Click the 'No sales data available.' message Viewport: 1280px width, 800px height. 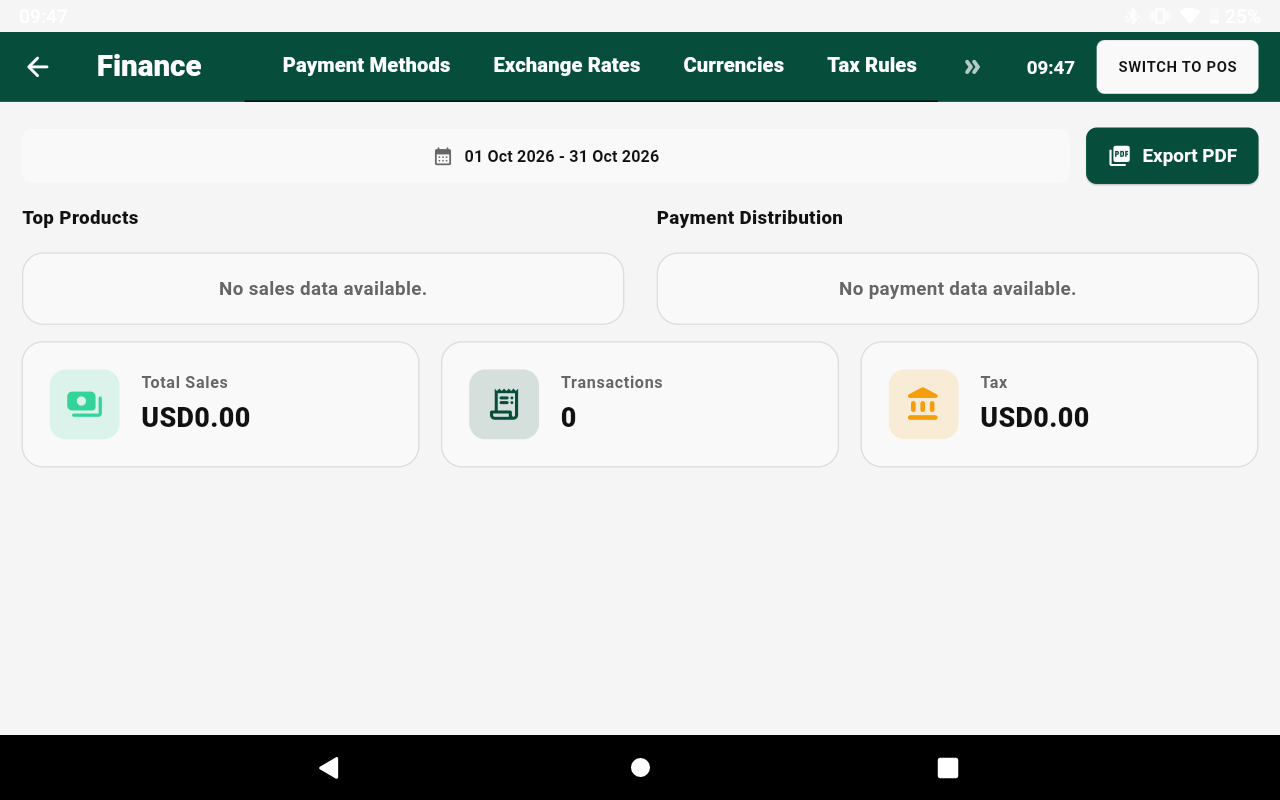323,289
